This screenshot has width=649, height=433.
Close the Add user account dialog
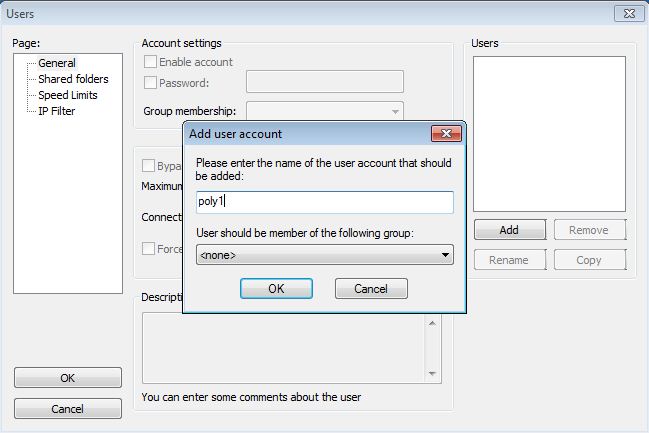[445, 134]
